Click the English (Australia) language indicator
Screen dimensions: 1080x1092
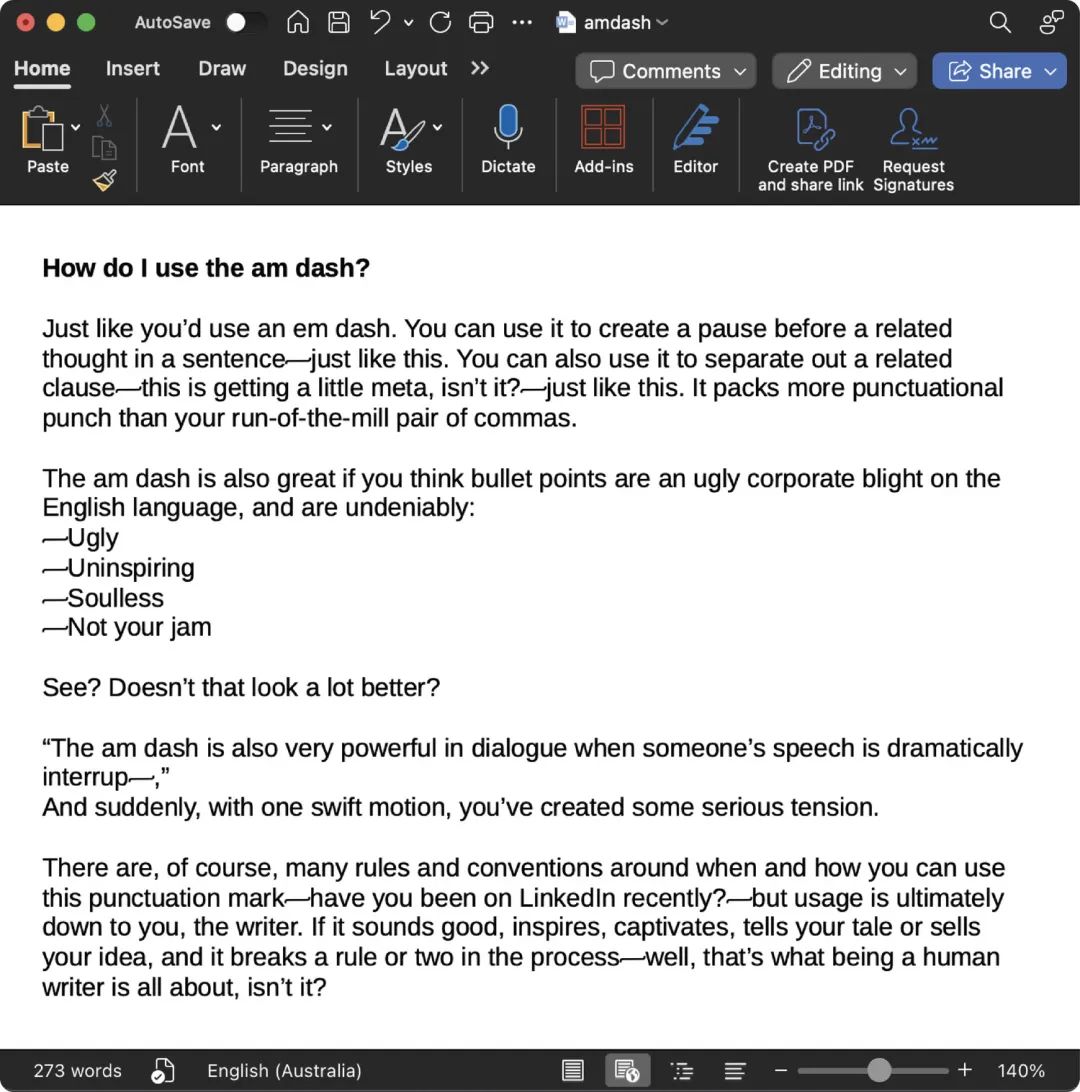[284, 1070]
